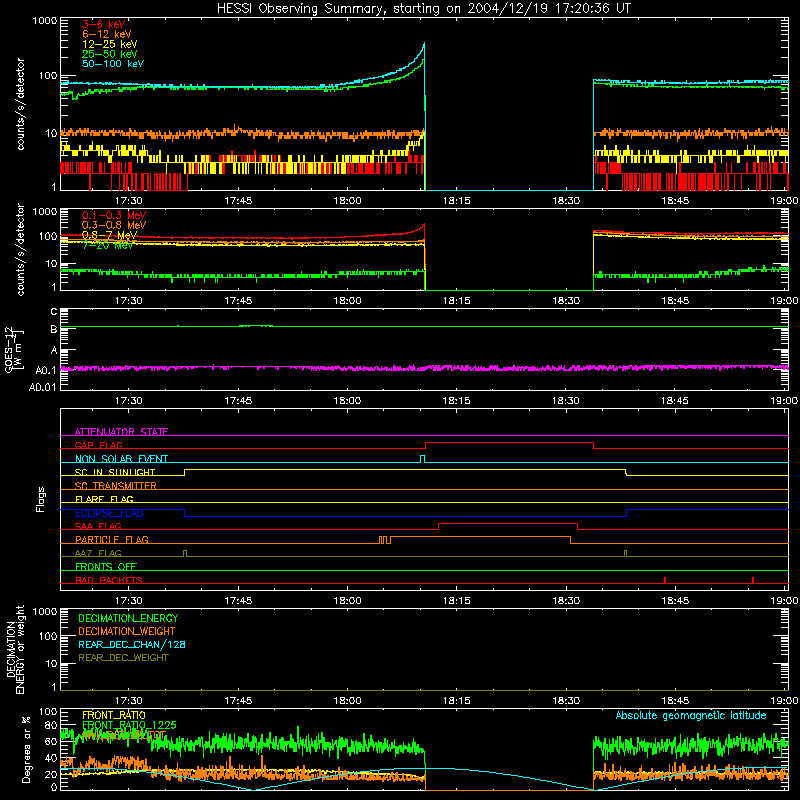Image resolution: width=800 pixels, height=800 pixels.
Task: Click the green FRONT_RATIO_1225 legend label
Action: [x=129, y=725]
